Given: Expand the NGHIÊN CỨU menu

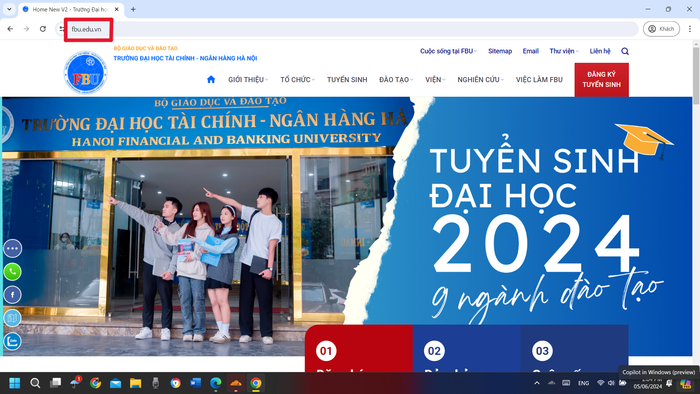Looking at the screenshot, I should click(x=480, y=79).
